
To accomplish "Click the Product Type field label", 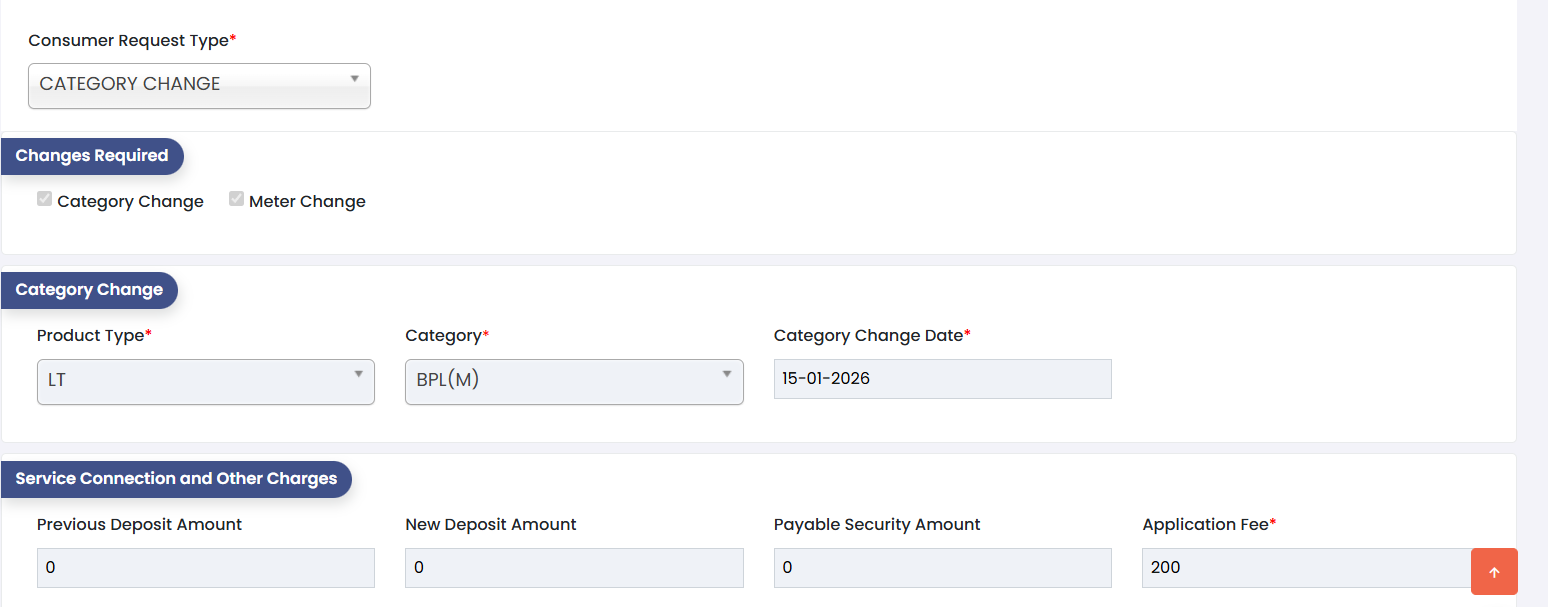I will 92,336.
